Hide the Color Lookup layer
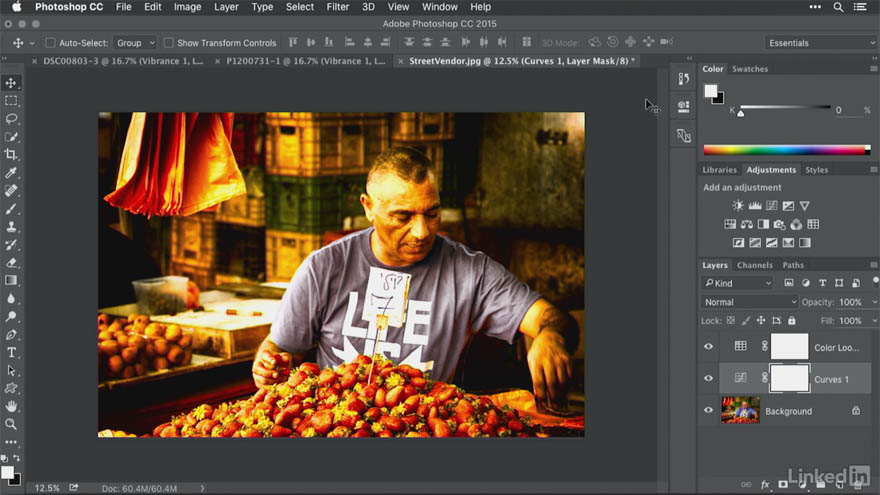Screen dimensions: 880x495 [x=708, y=346]
